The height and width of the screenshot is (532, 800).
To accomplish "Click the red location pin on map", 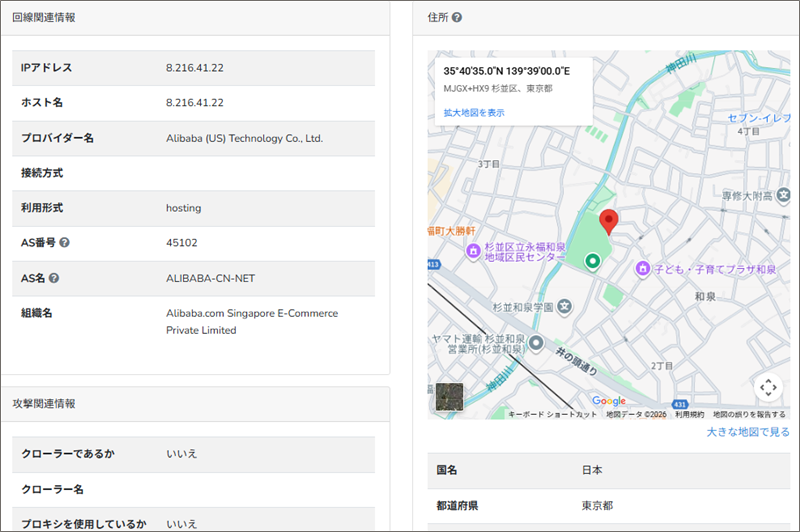I will 609,221.
